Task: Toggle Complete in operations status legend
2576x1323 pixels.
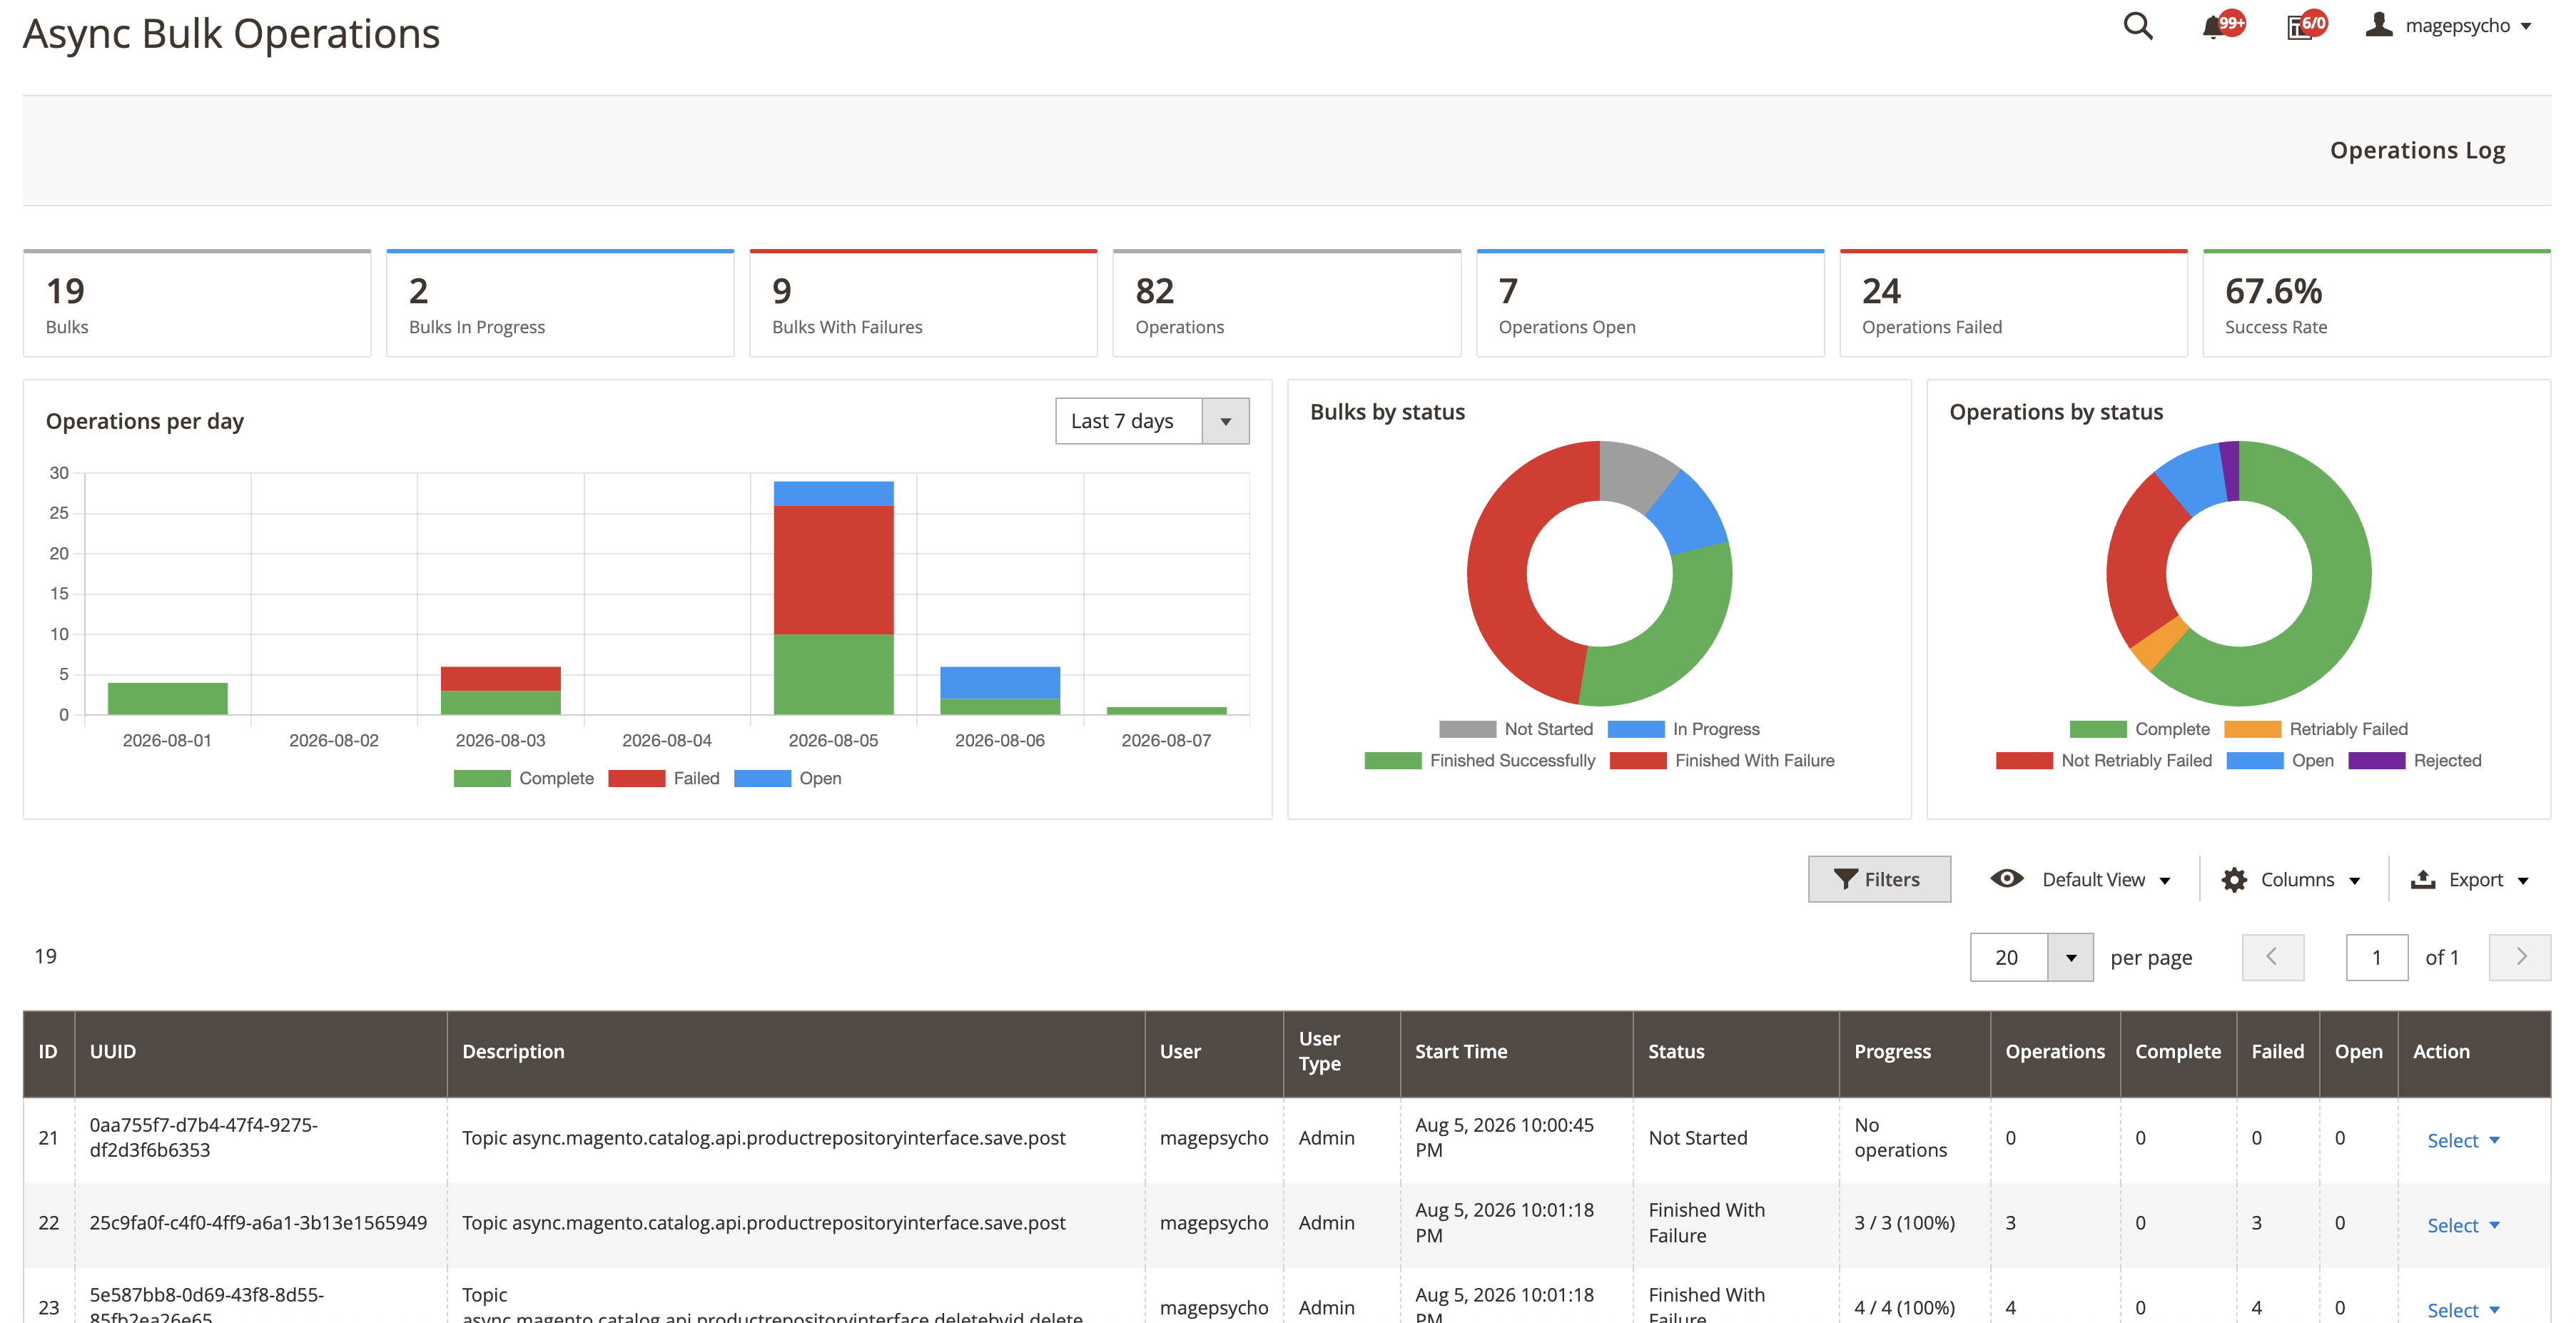Action: 2140,729
